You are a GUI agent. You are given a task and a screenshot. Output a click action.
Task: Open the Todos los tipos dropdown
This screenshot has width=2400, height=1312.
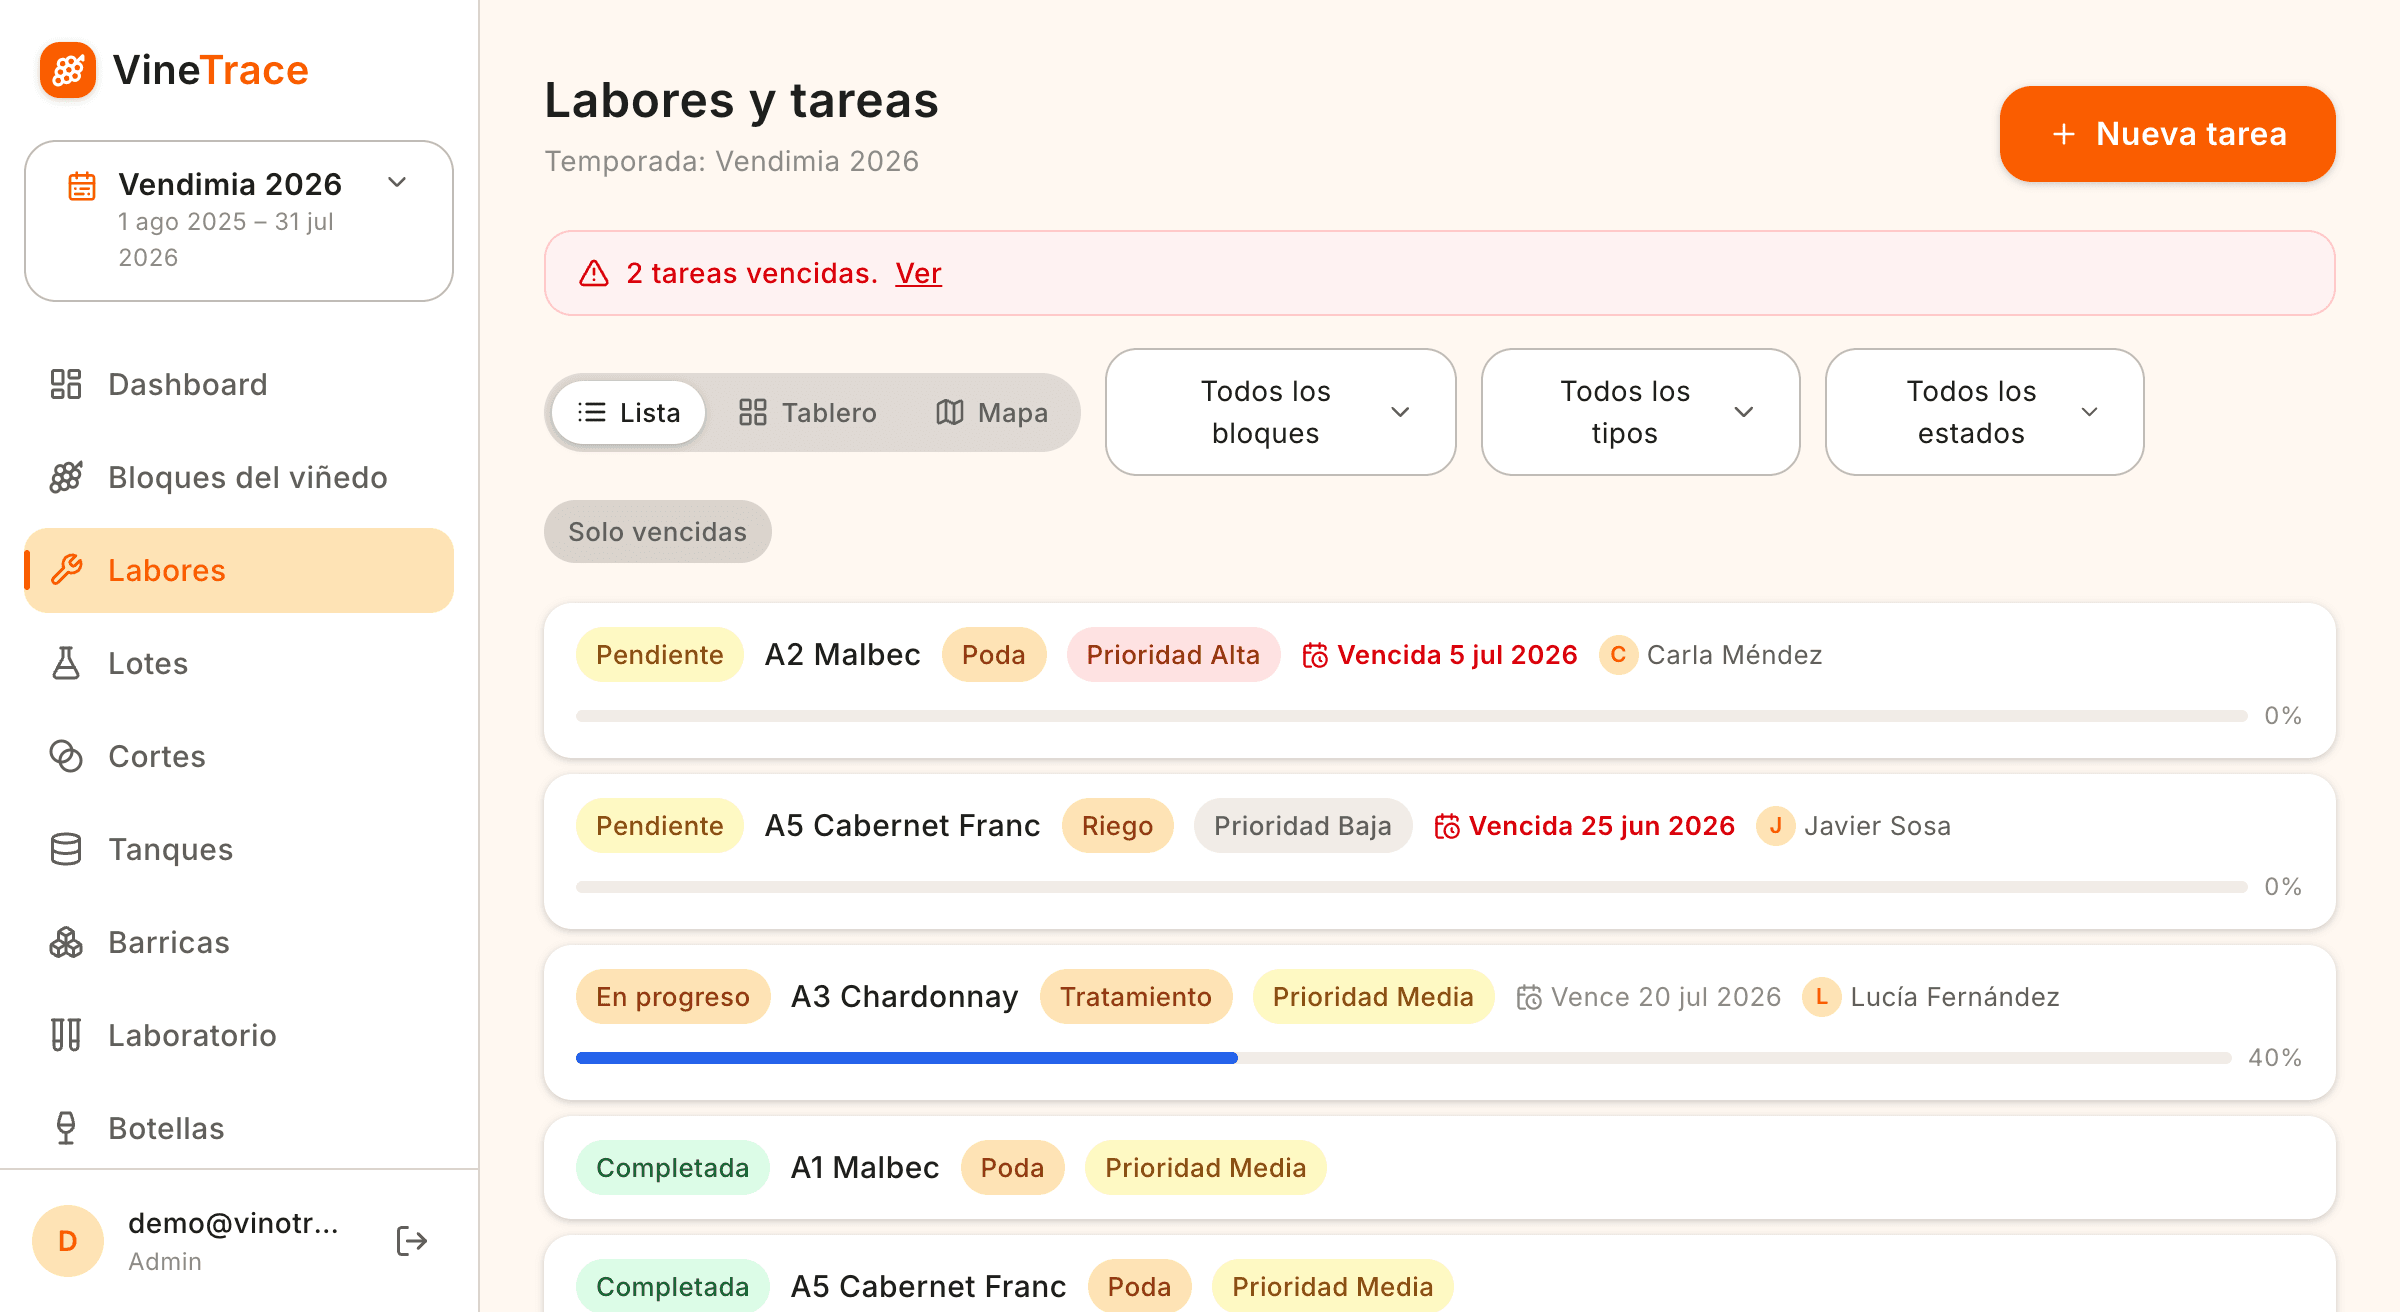pyautogui.click(x=1641, y=412)
